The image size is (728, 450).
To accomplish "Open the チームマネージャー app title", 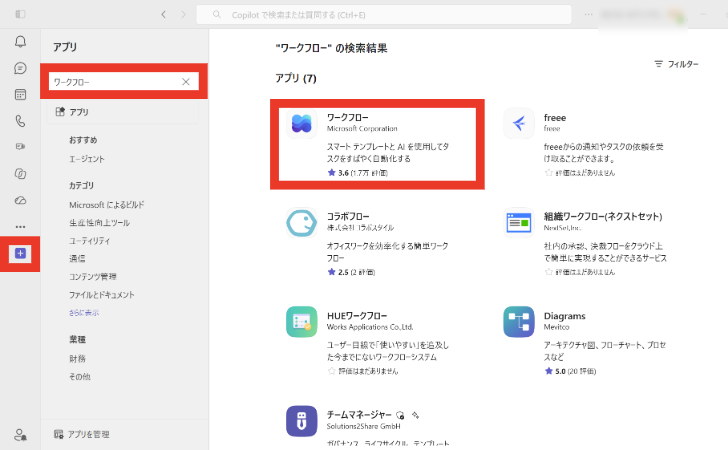I will (x=359, y=415).
